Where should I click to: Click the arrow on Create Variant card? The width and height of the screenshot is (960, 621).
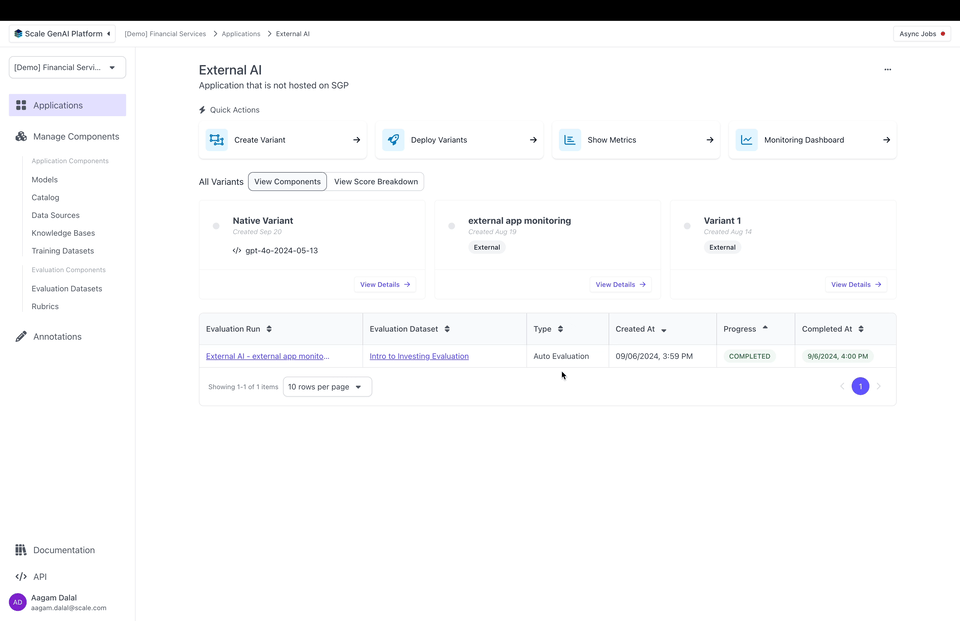pyautogui.click(x=356, y=140)
